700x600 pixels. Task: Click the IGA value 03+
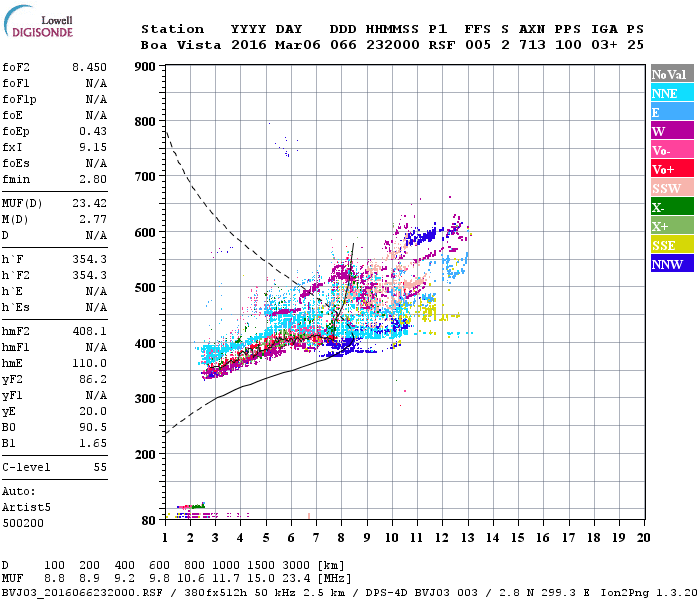(604, 45)
